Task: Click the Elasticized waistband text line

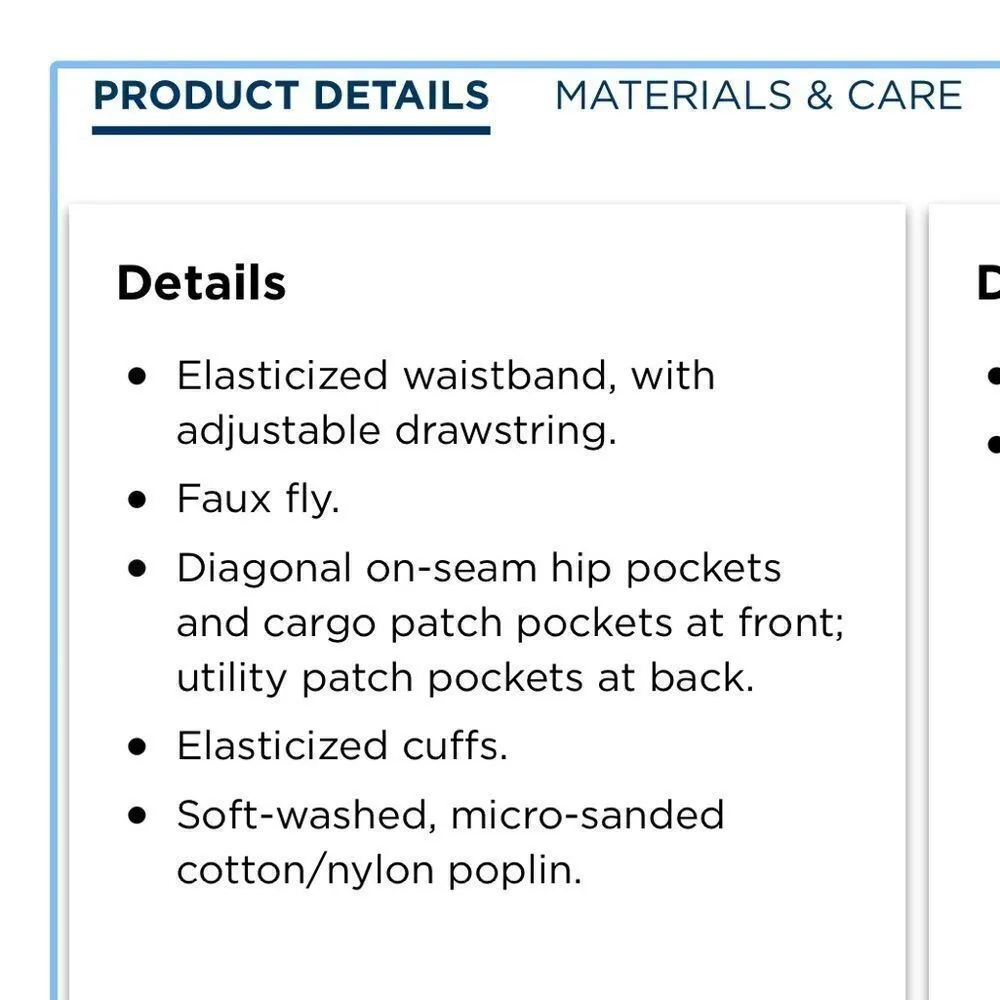Action: point(446,376)
